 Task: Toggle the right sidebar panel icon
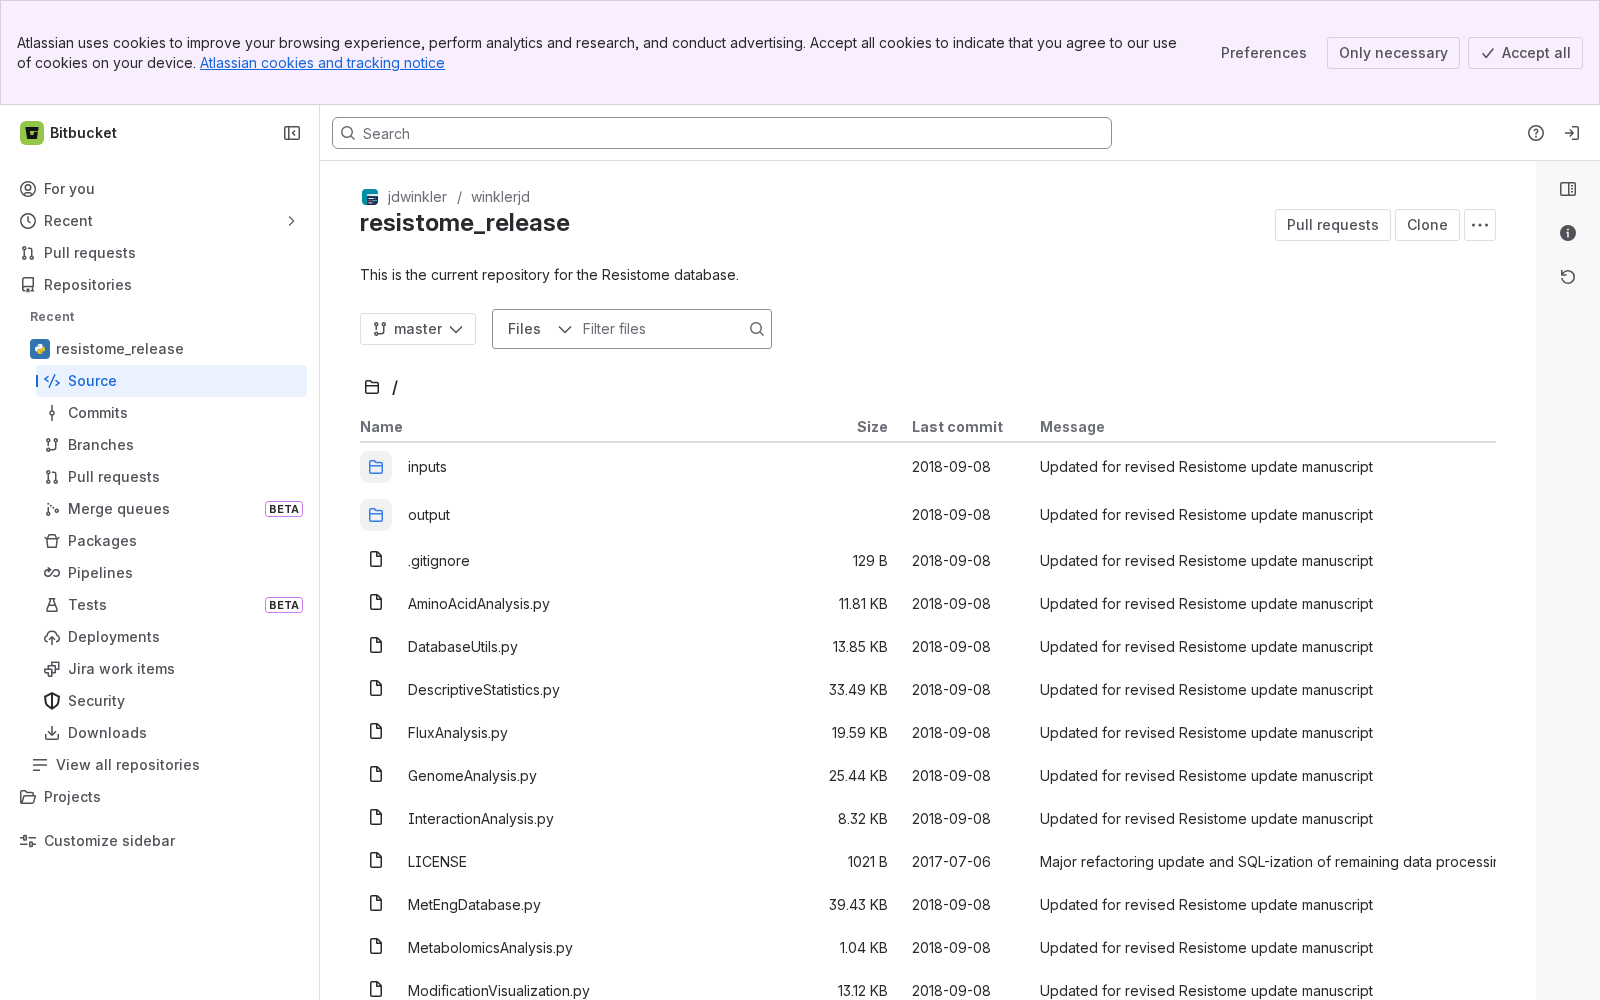1568,189
